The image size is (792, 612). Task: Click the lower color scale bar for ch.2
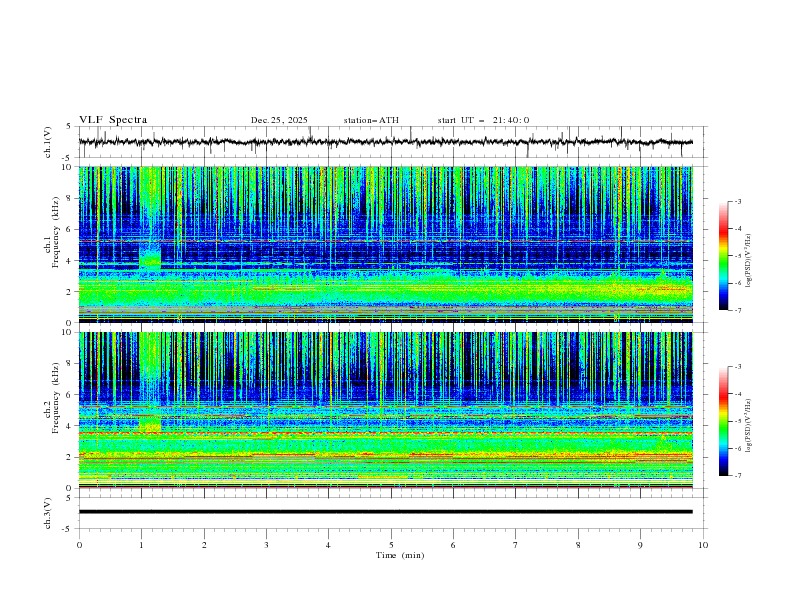pos(724,421)
